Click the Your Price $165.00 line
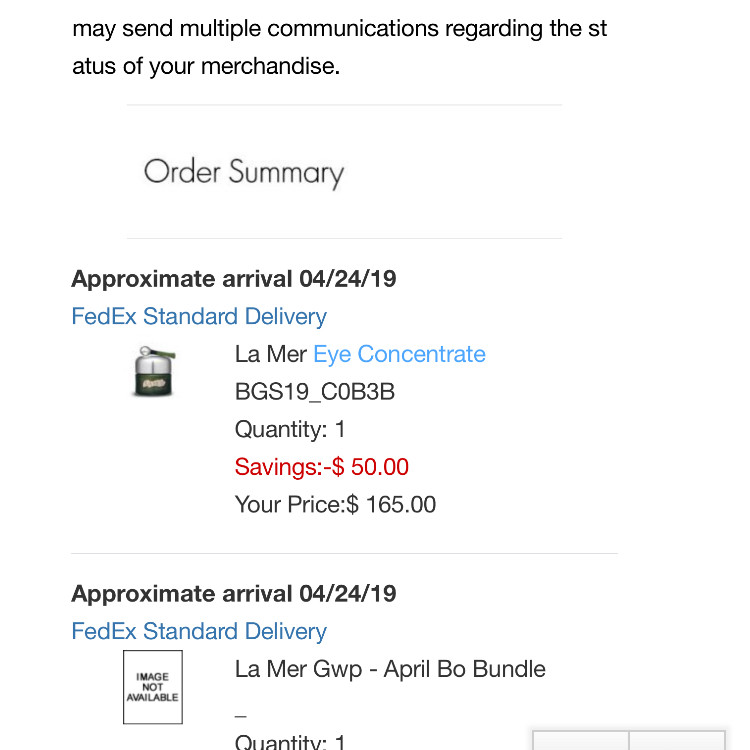The height and width of the screenshot is (750, 750). click(x=335, y=505)
